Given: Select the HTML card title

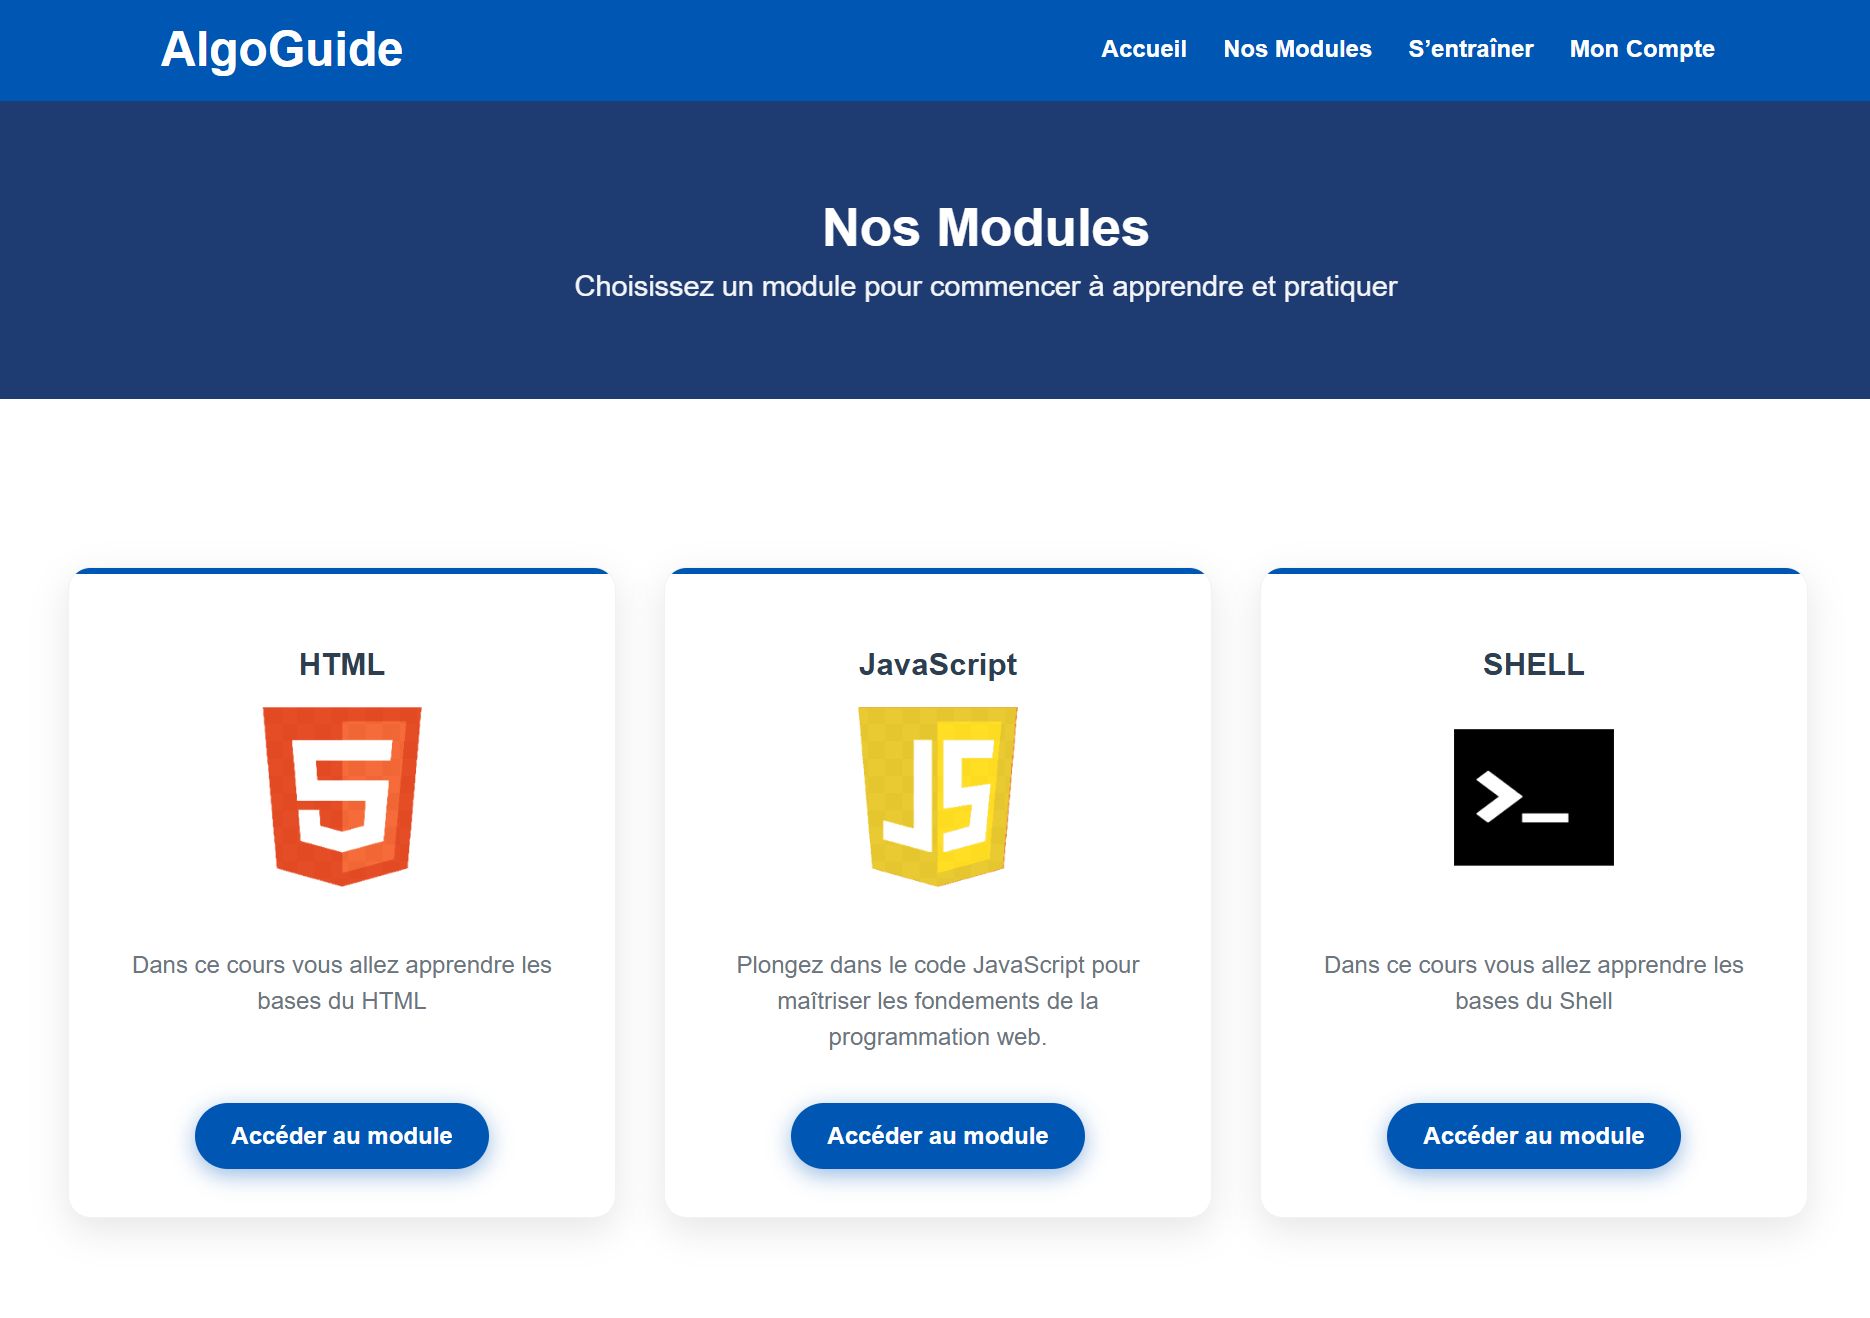Looking at the screenshot, I should [342, 664].
